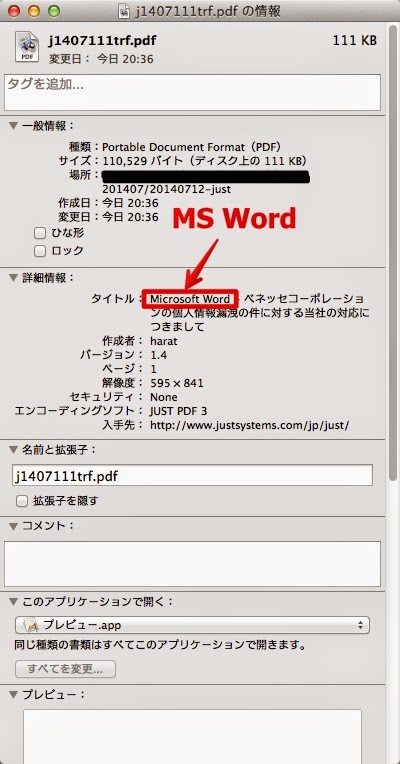Click the 201407/20140712-just location text
This screenshot has width=400, height=764.
coord(167,189)
